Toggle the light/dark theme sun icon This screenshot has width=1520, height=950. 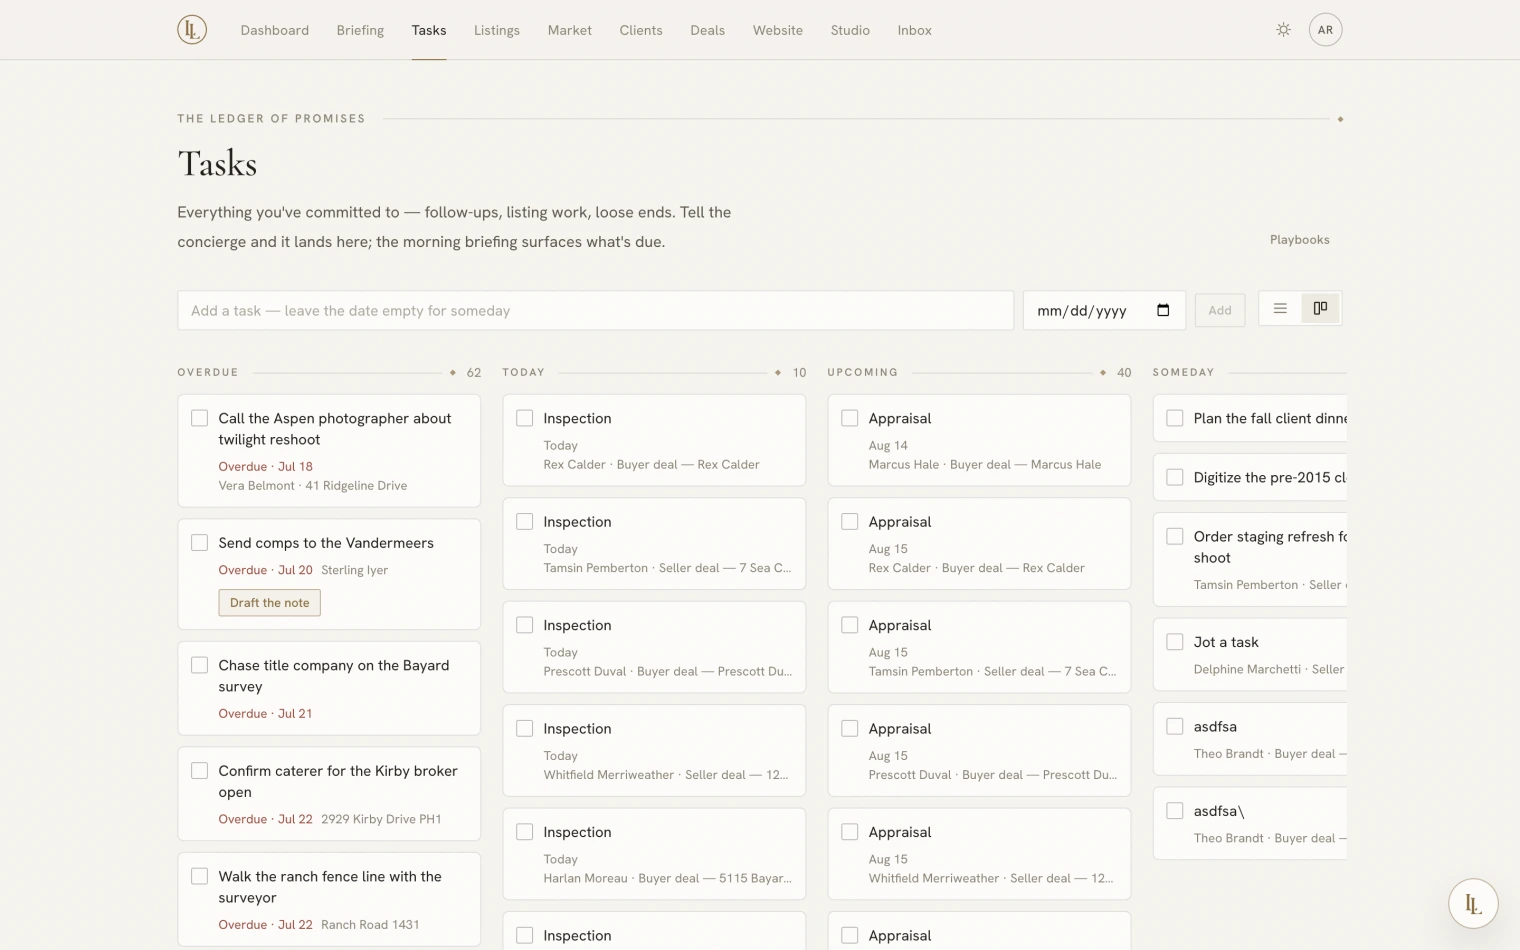point(1283,30)
